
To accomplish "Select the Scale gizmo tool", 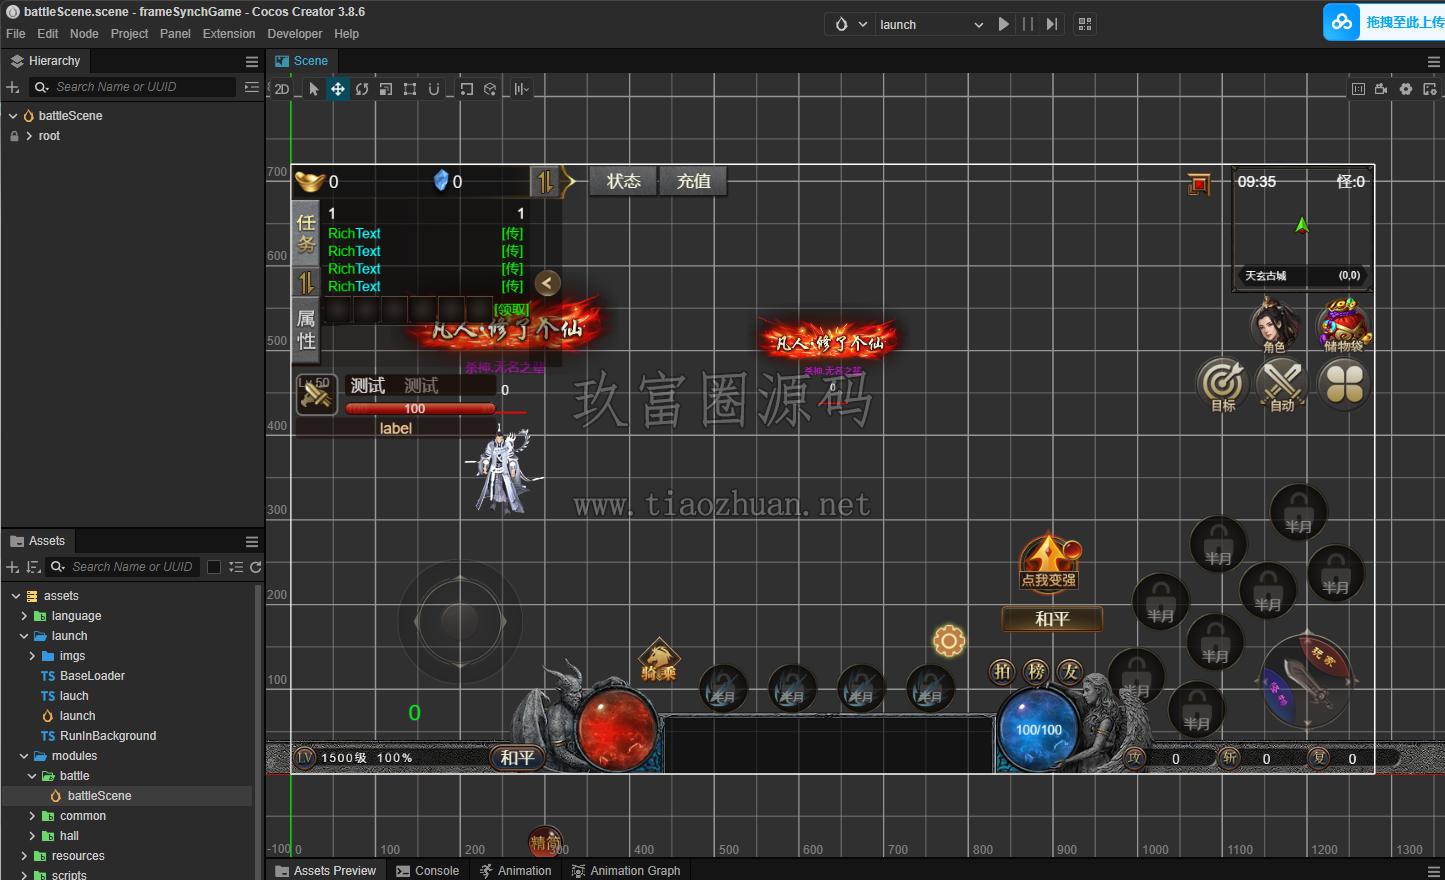I will click(386, 89).
